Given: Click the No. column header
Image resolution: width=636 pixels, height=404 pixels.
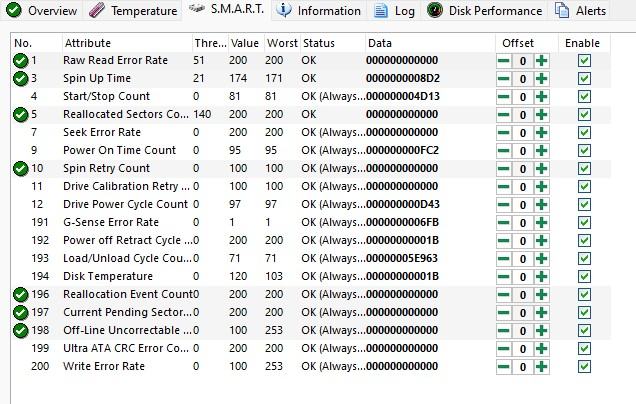Looking at the screenshot, I should pos(37,43).
